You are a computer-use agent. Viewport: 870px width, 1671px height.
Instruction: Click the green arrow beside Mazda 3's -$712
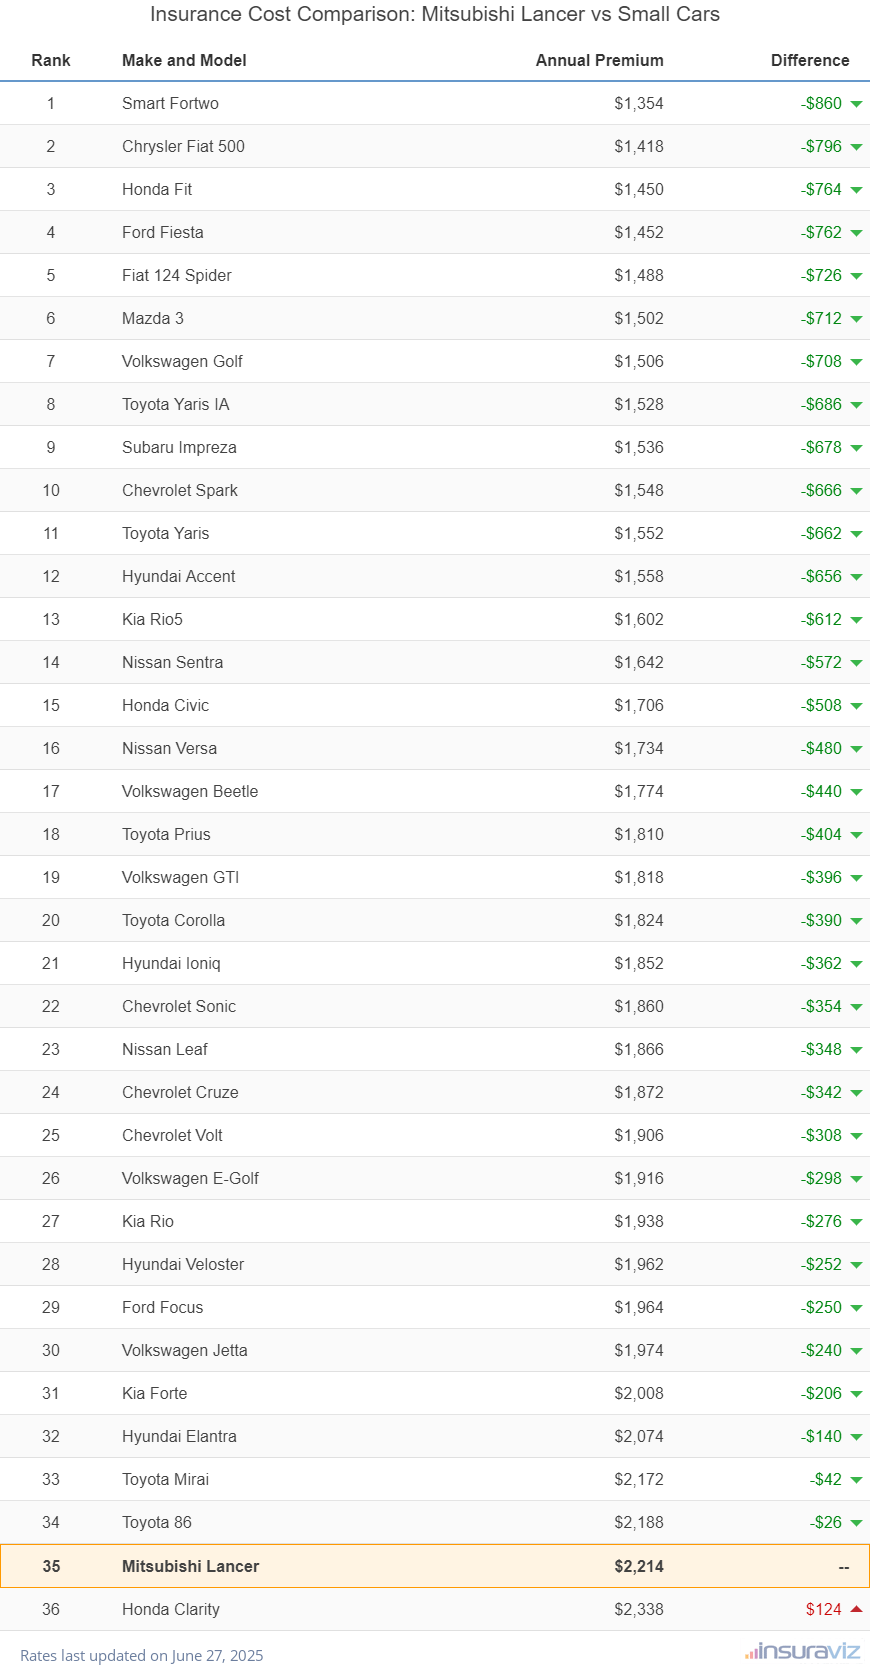click(856, 319)
